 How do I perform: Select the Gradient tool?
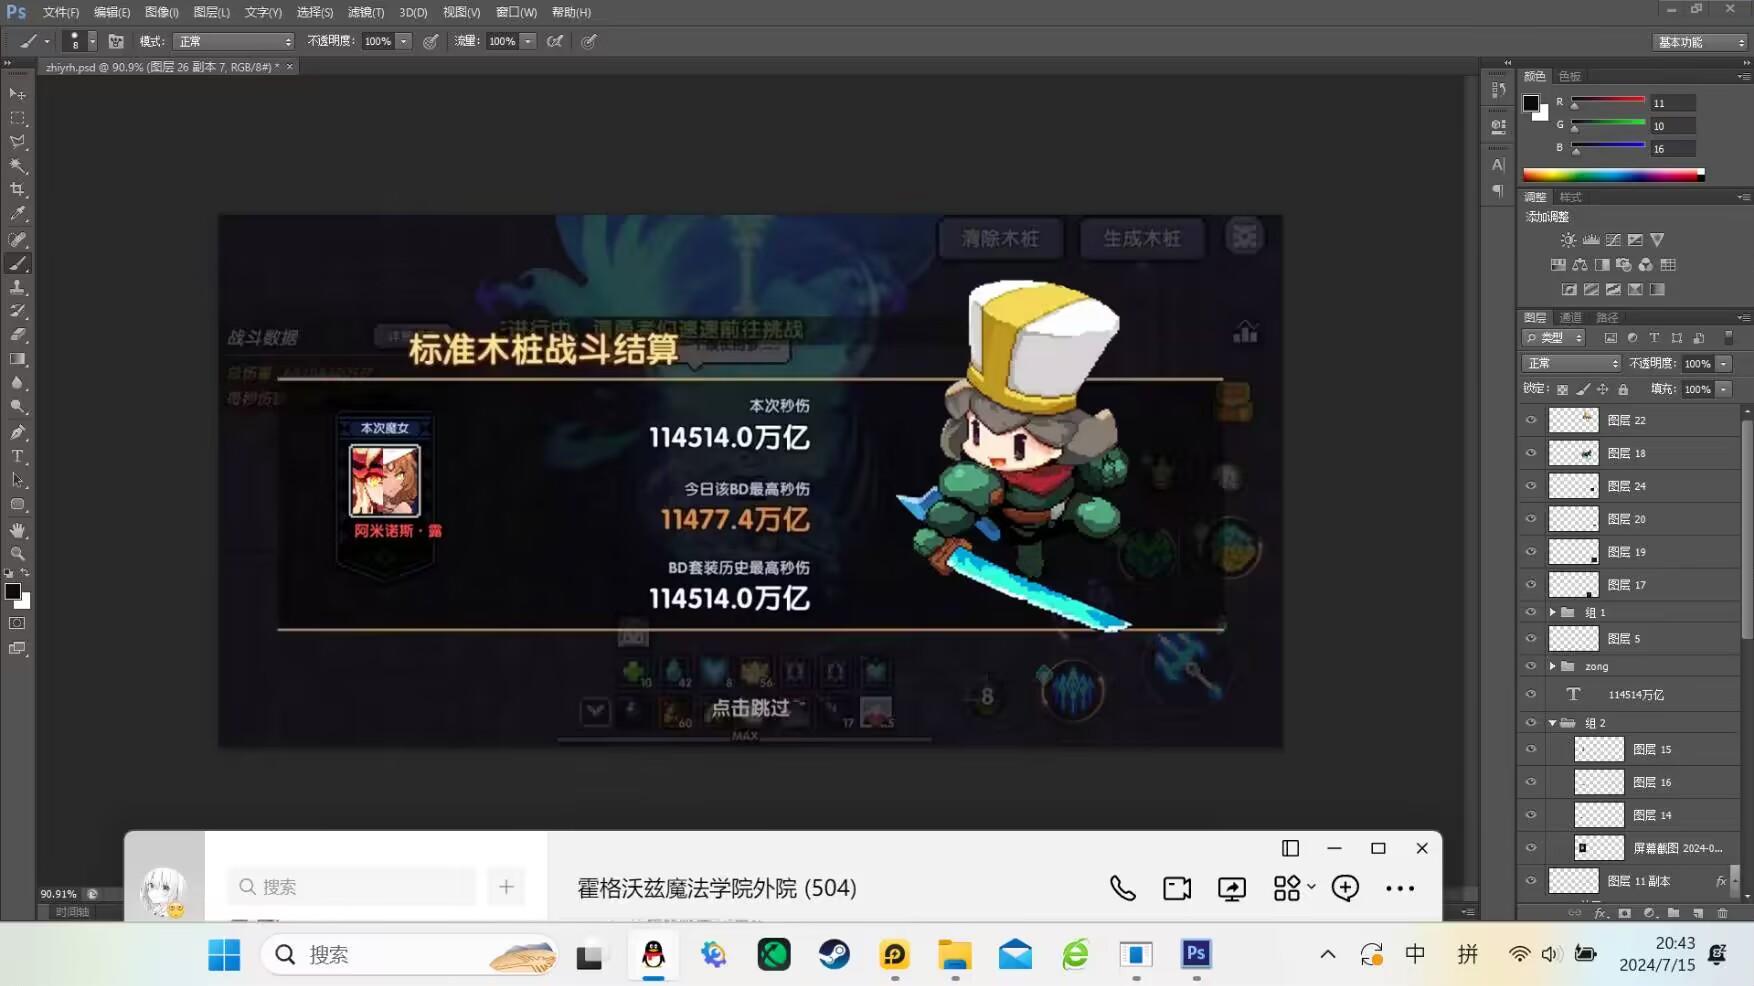coord(17,360)
